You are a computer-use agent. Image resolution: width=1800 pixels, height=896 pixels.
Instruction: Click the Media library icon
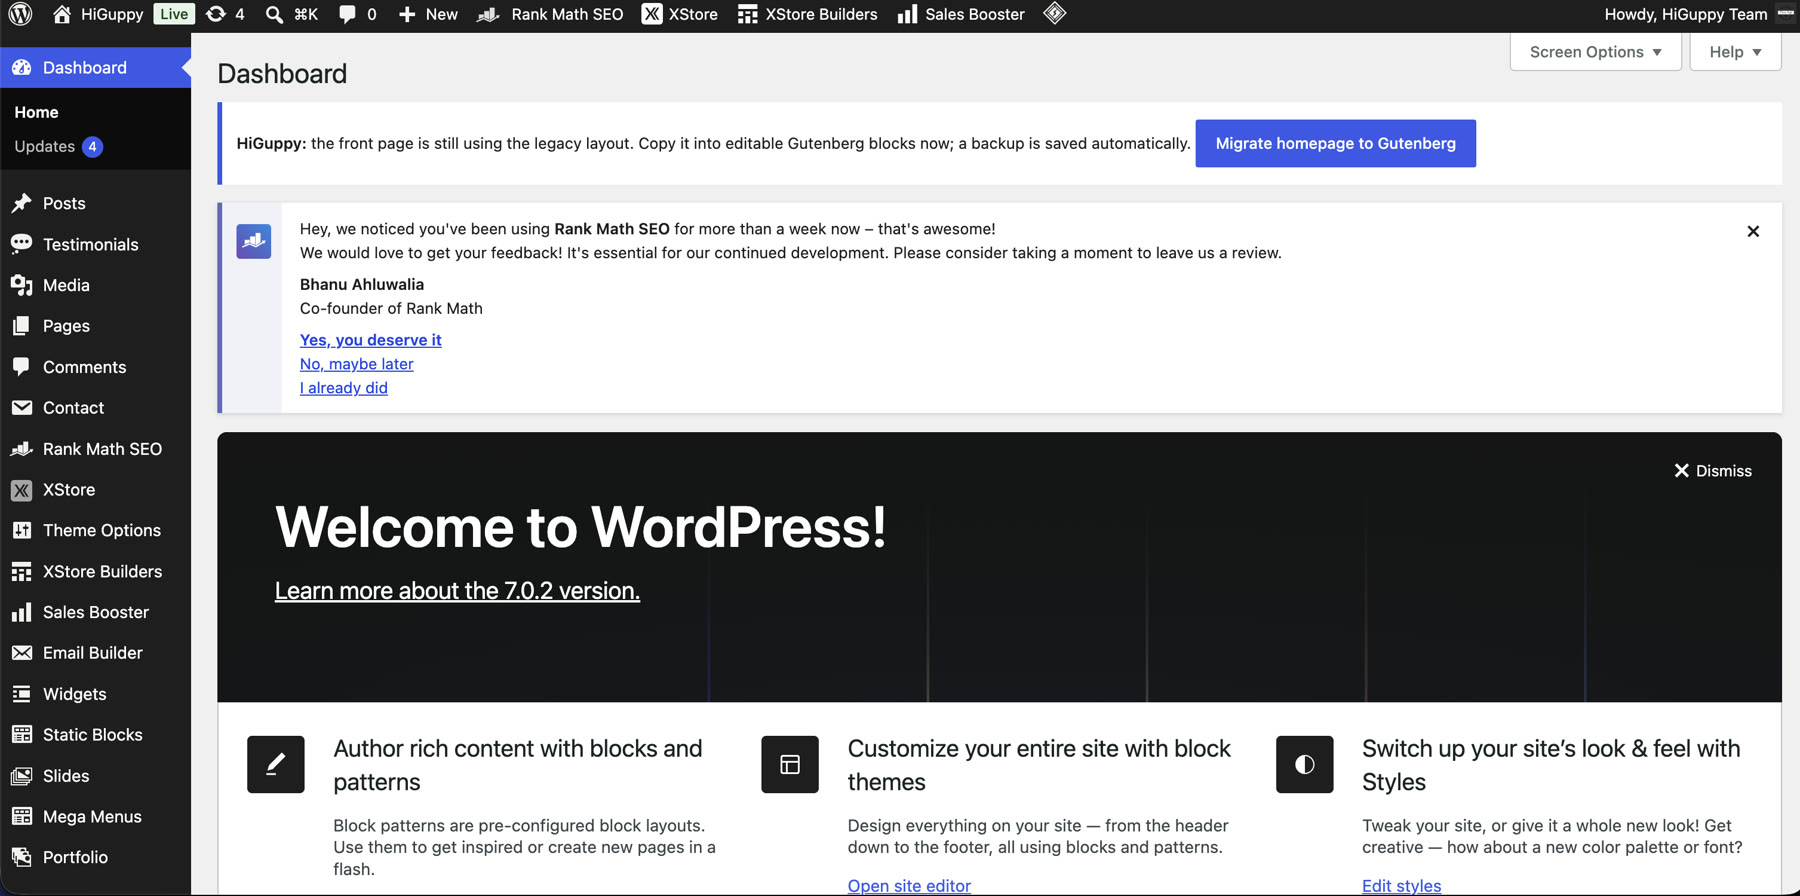point(21,285)
